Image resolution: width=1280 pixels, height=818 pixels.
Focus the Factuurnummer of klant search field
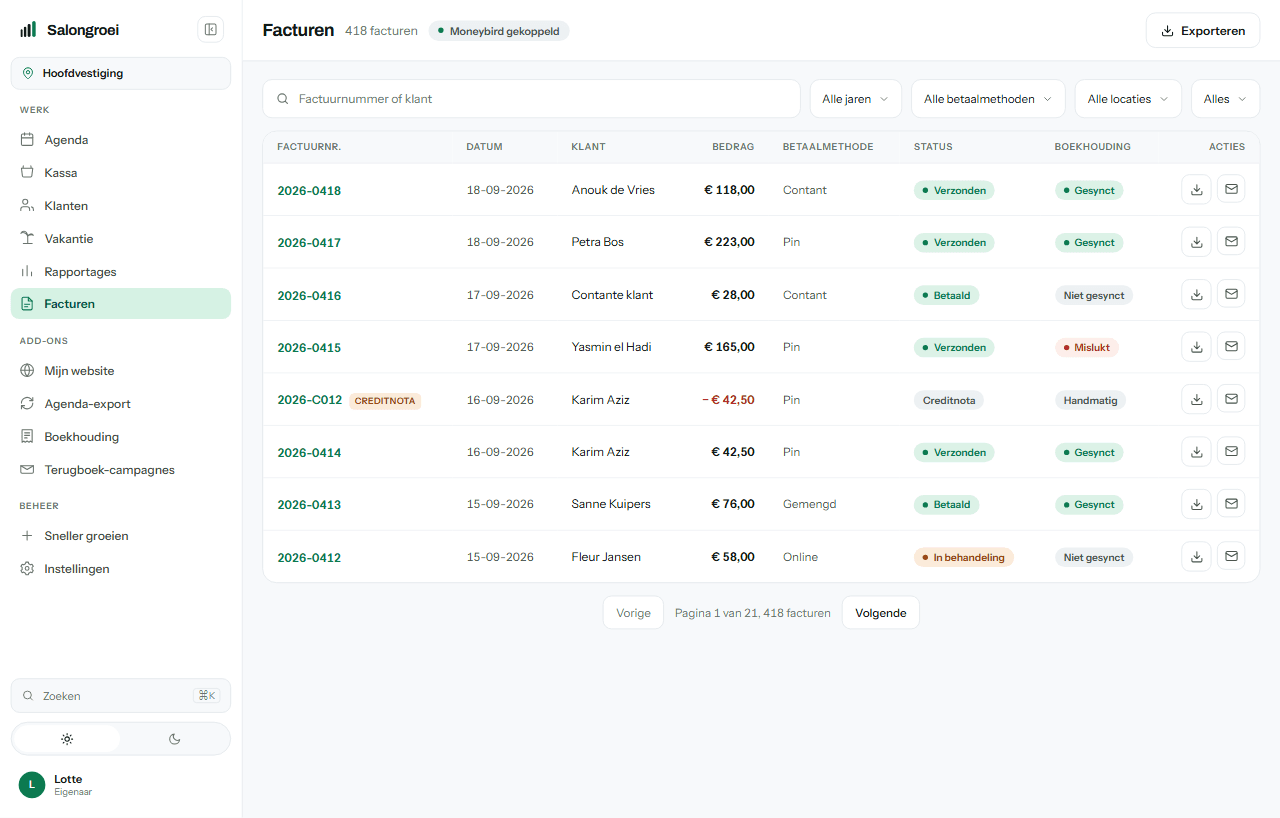click(x=532, y=99)
